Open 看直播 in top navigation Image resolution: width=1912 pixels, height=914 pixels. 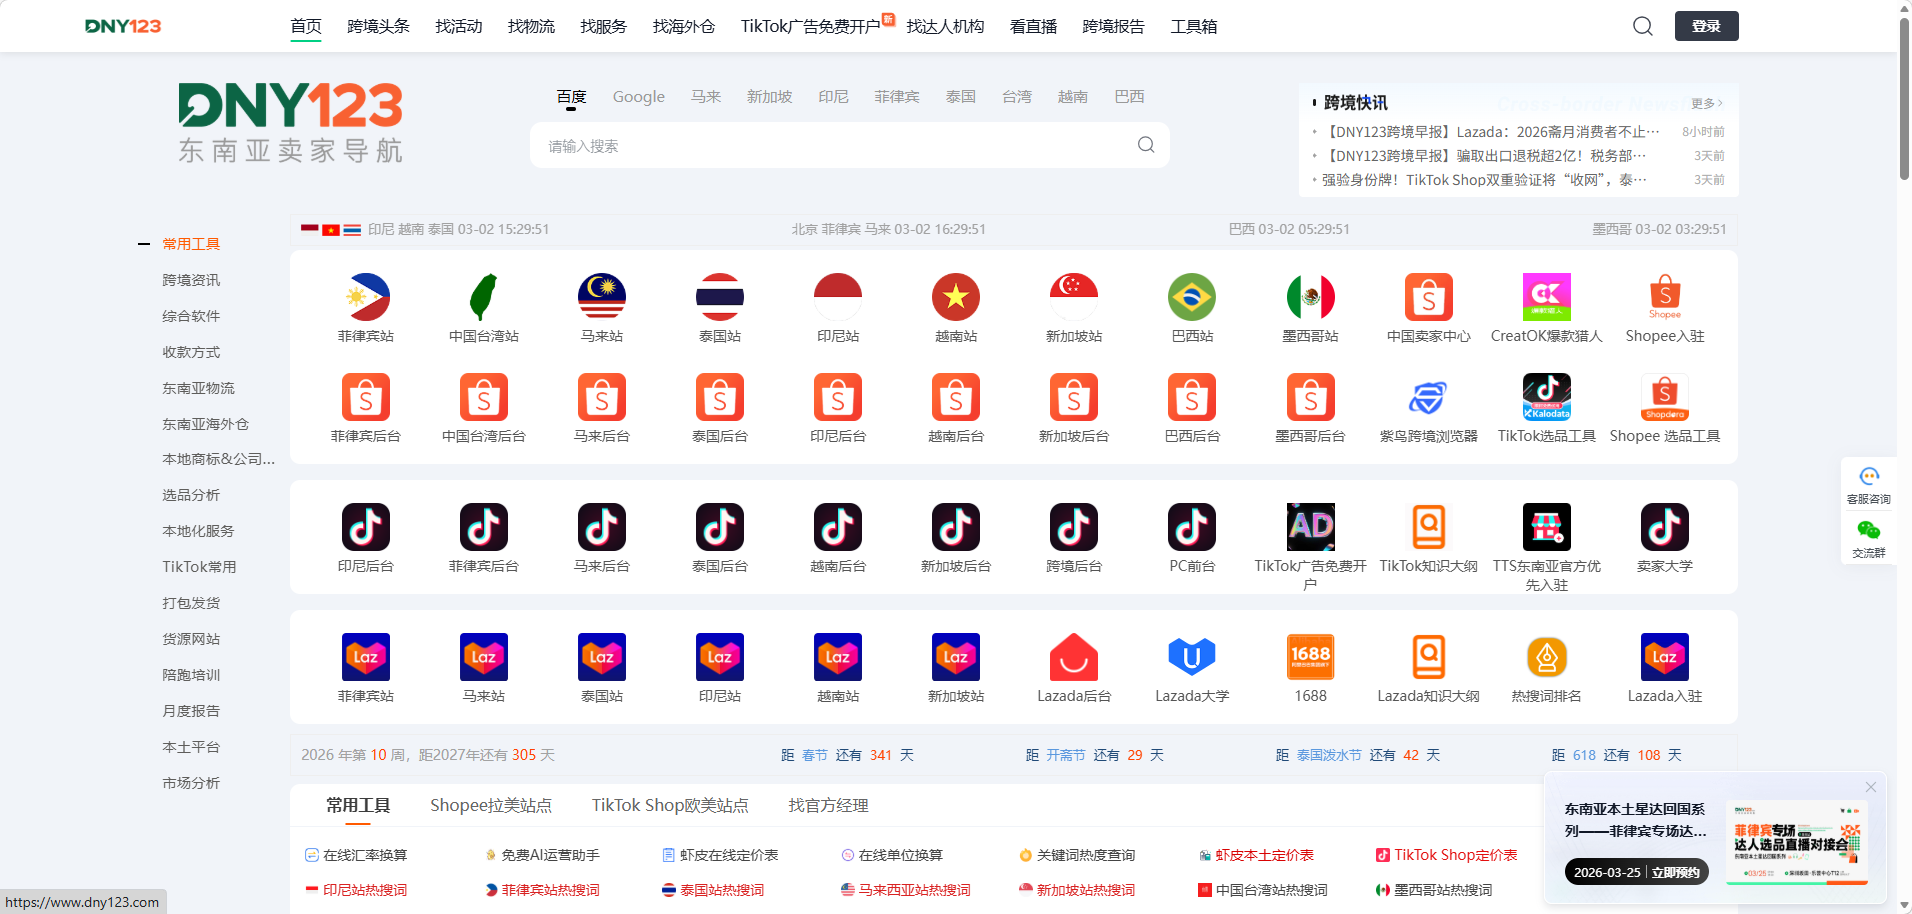point(1033,26)
